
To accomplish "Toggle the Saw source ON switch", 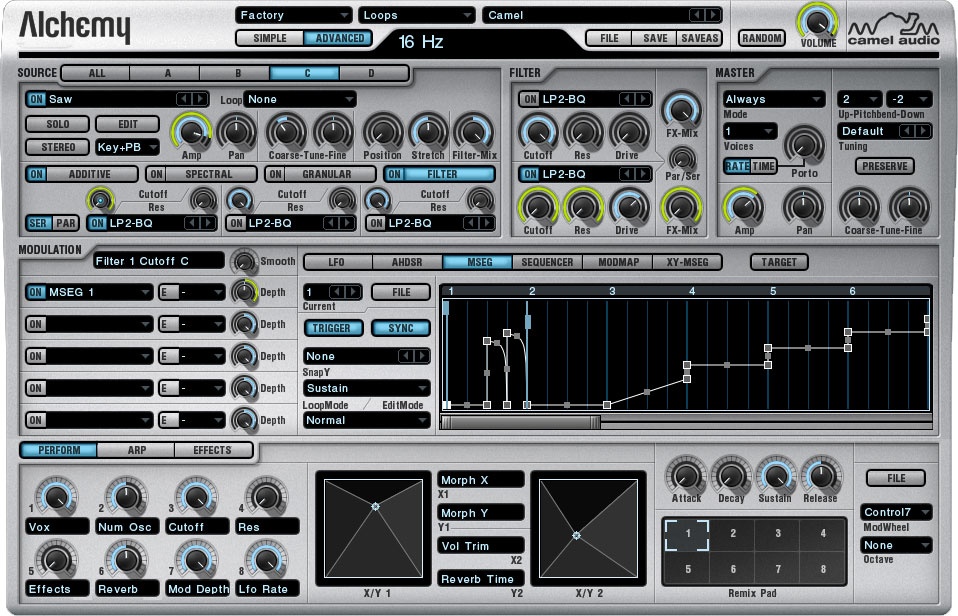I will coord(36,99).
